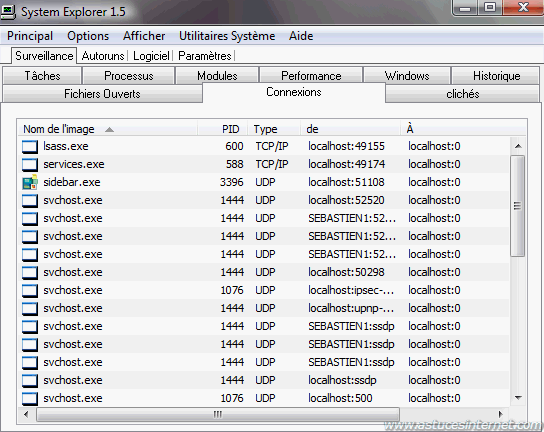The image size is (544, 432).
Task: Click the lsass.exe process icon
Action: [30, 147]
